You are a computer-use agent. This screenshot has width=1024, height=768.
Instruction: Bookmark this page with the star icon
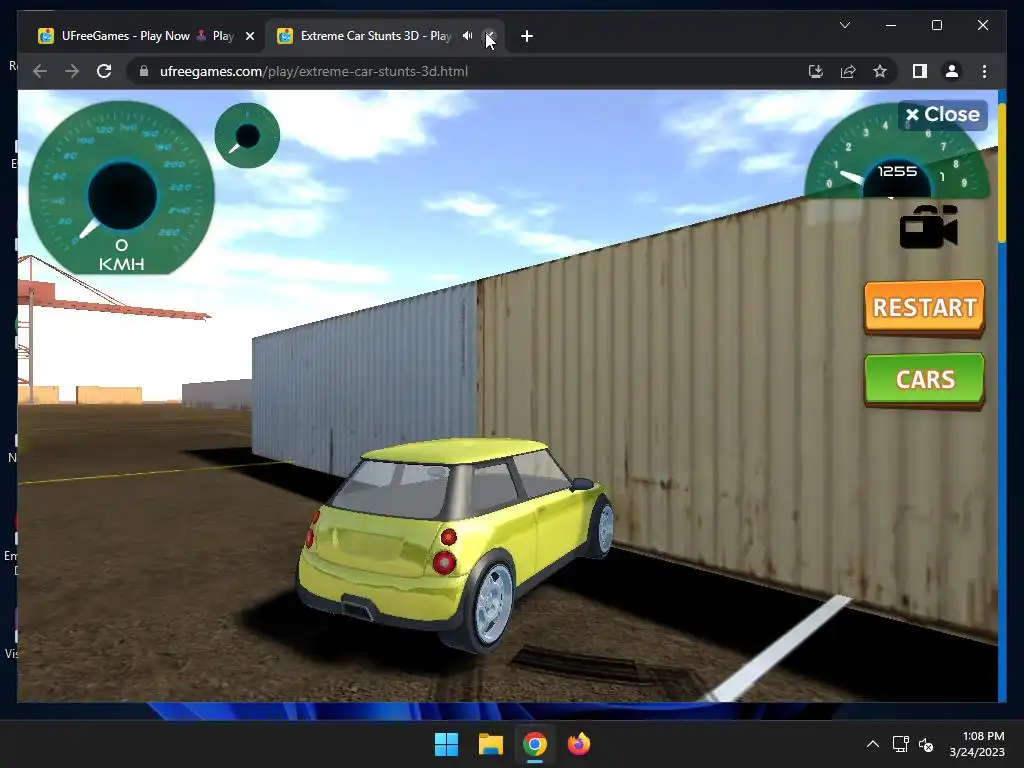coord(880,71)
